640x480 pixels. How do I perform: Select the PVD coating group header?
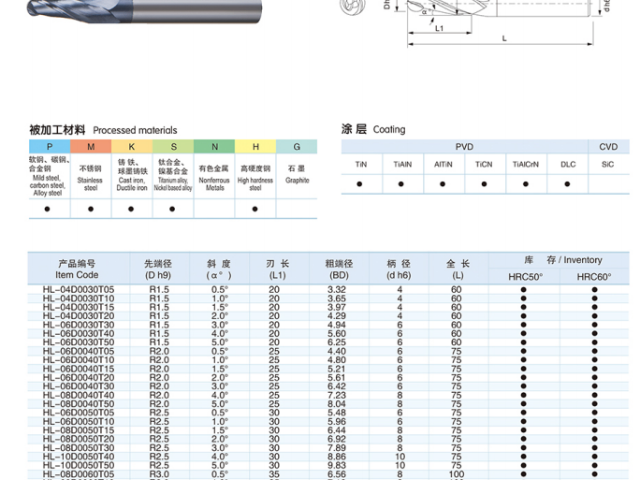[x=464, y=147]
